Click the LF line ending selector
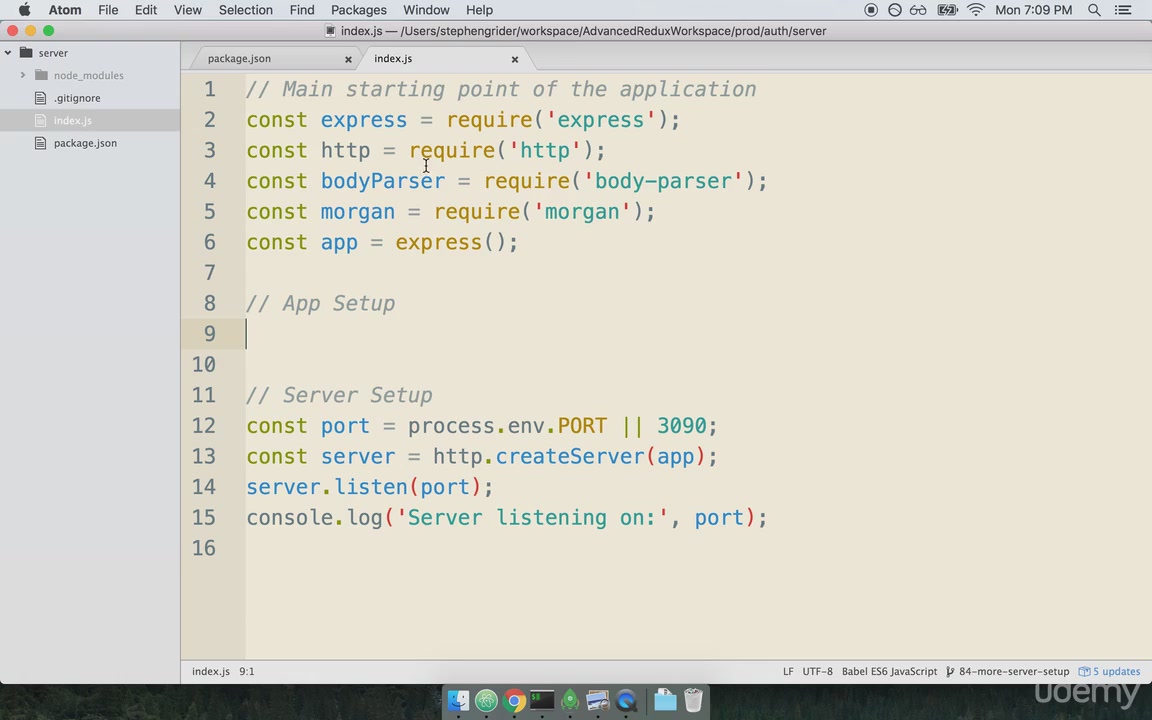Image resolution: width=1152 pixels, height=720 pixels. click(x=788, y=671)
